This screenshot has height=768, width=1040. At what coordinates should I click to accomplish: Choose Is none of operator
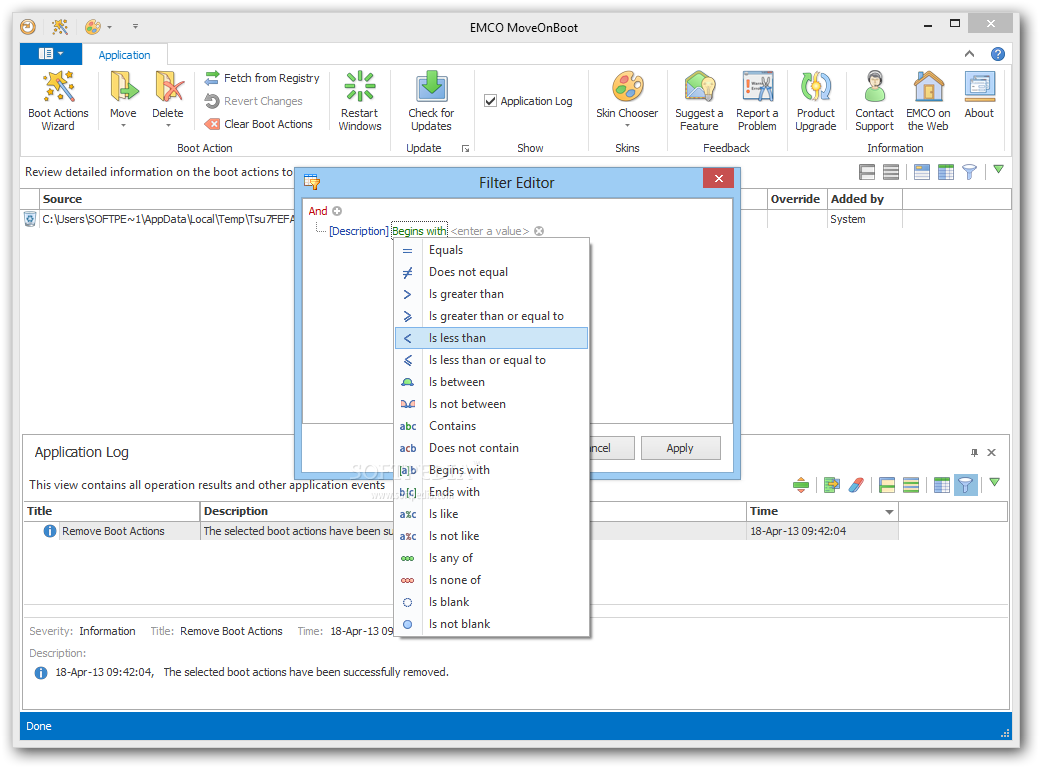(x=491, y=580)
